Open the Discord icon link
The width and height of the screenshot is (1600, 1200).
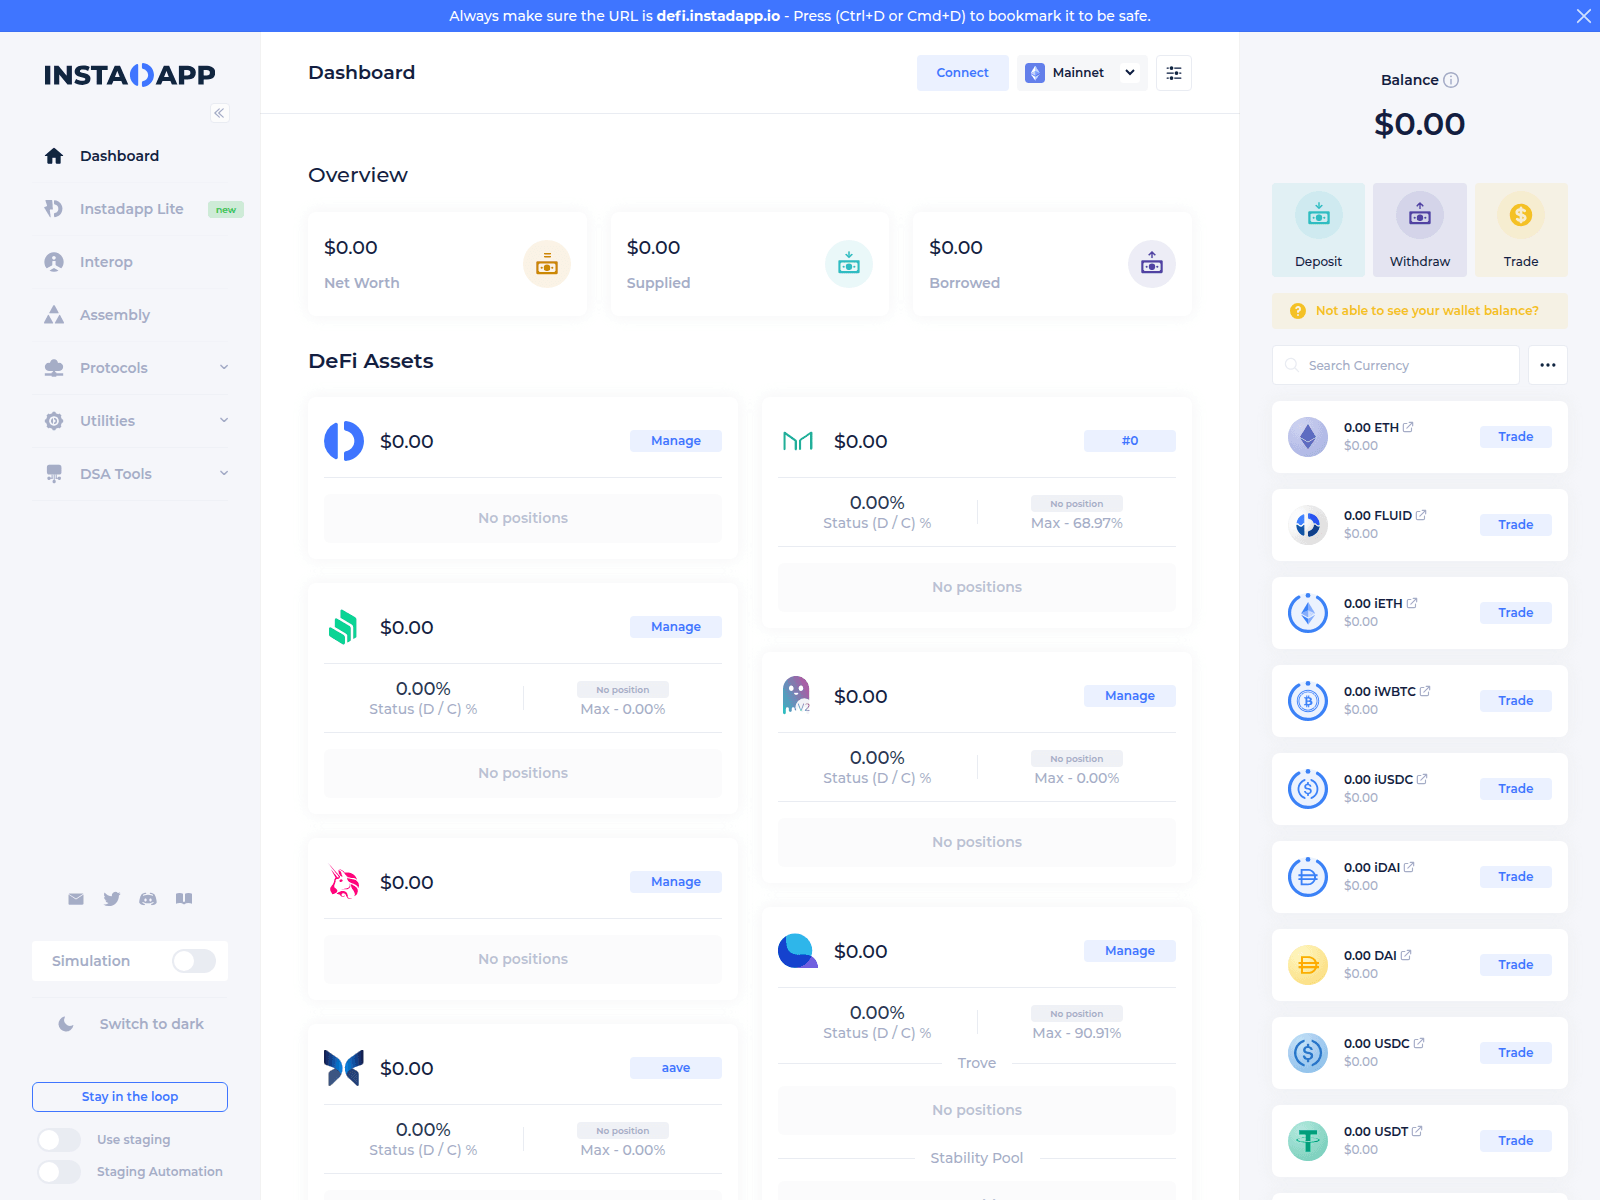click(148, 899)
